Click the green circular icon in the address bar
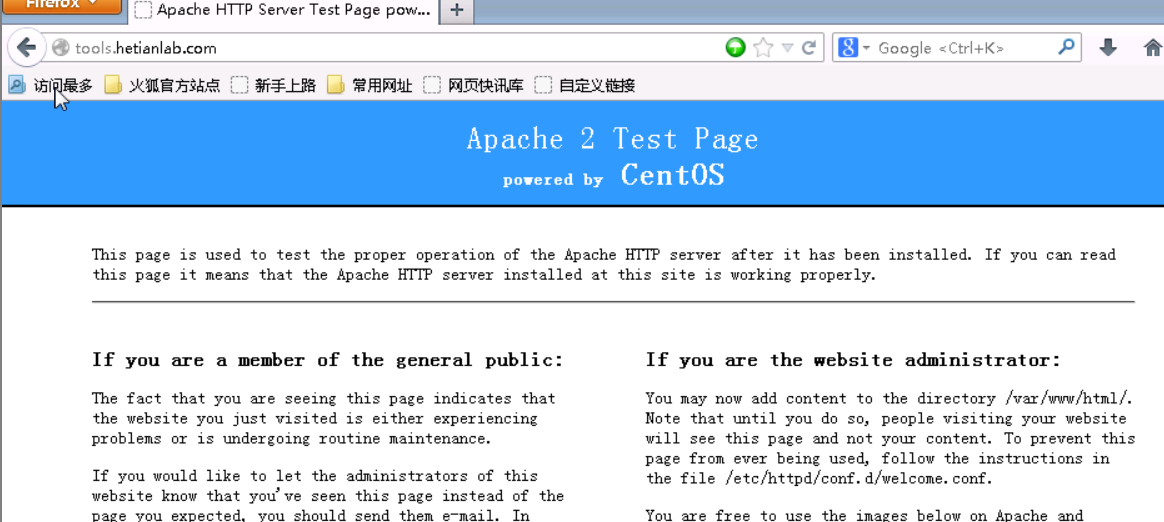Screen dimensions: 1164x522 [x=735, y=48]
